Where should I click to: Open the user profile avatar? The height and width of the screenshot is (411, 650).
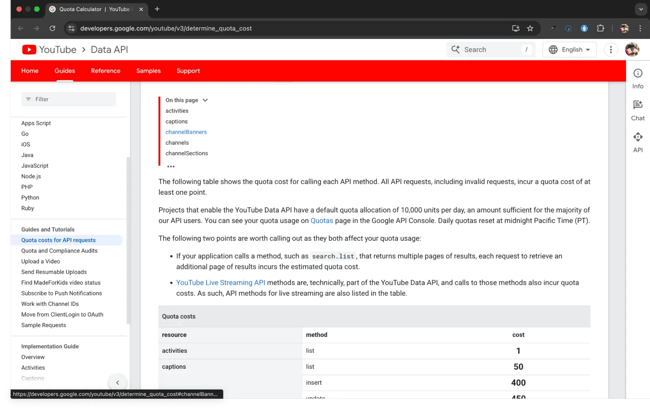pos(632,49)
